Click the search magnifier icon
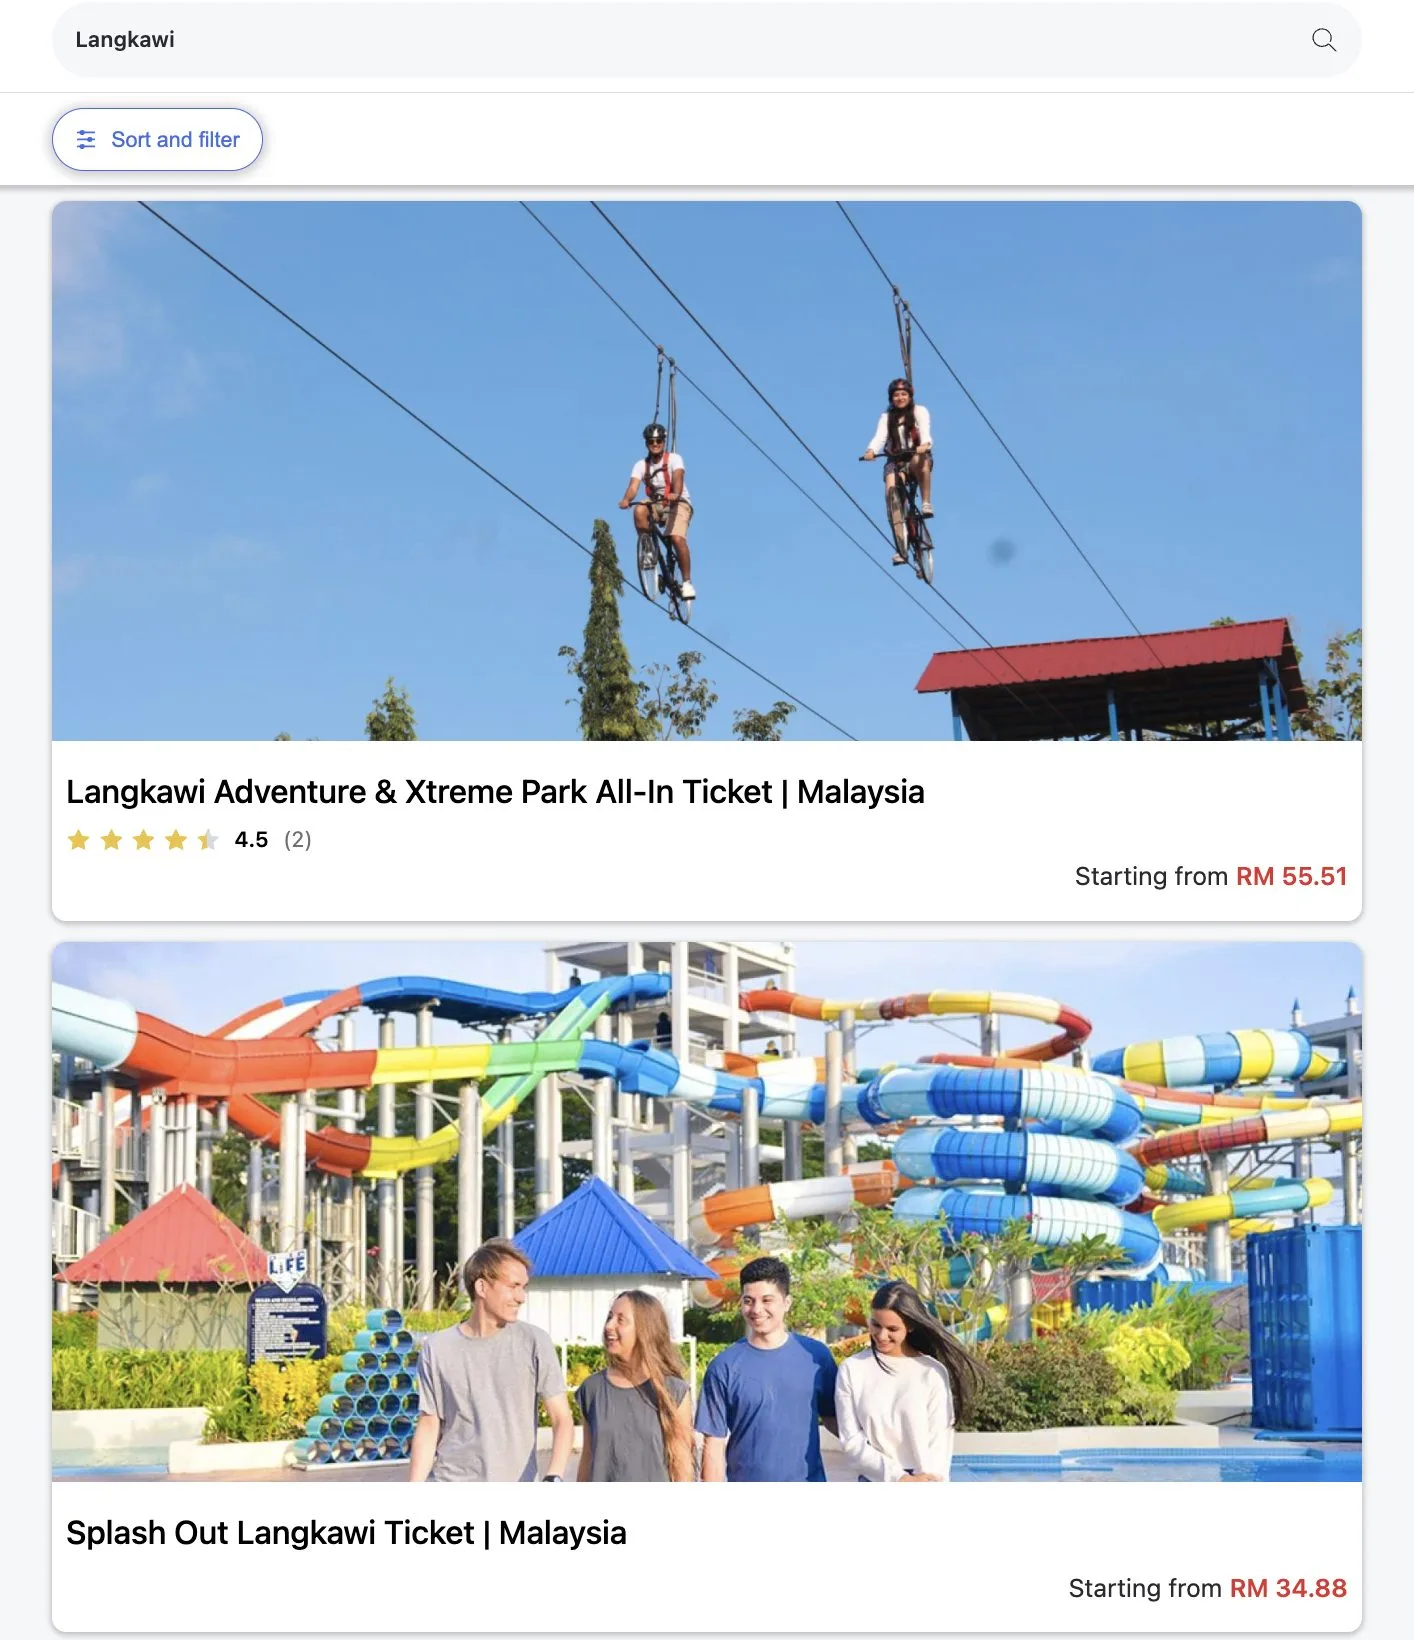Viewport: 1414px width, 1640px height. click(1323, 40)
